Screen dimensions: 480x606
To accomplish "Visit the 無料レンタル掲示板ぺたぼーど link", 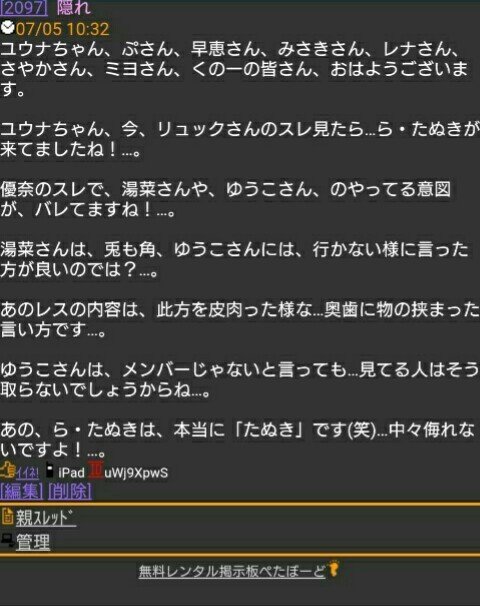I will [232, 571].
